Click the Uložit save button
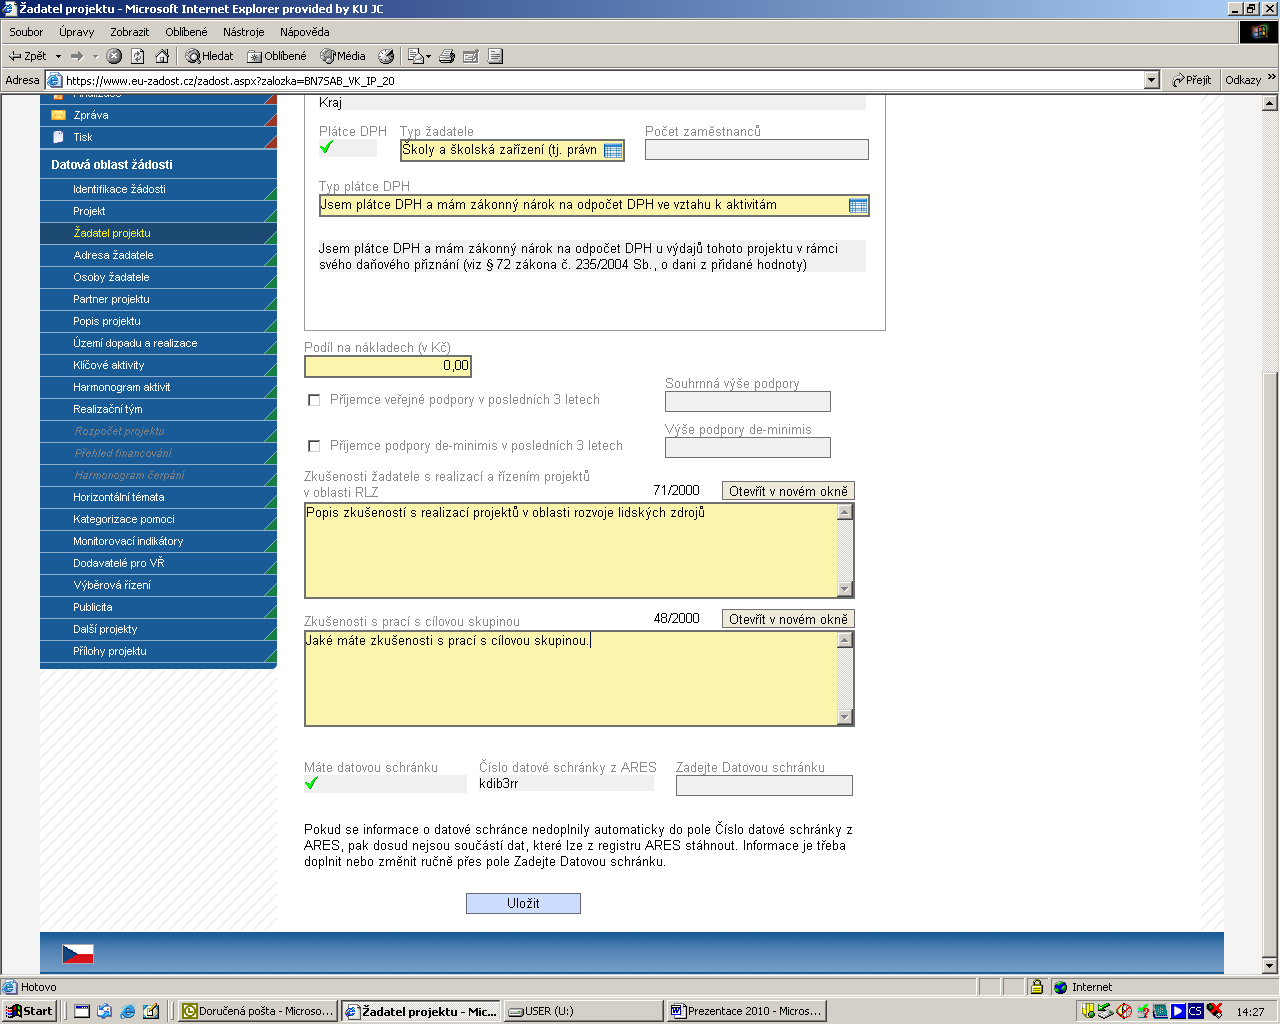Viewport: 1280px width, 1024px height. click(523, 903)
